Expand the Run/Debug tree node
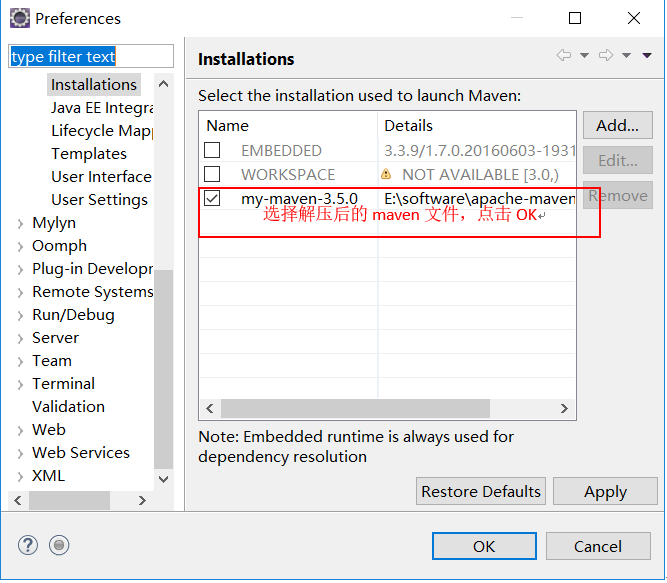Image resolution: width=667 pixels, height=583 pixels. point(20,316)
